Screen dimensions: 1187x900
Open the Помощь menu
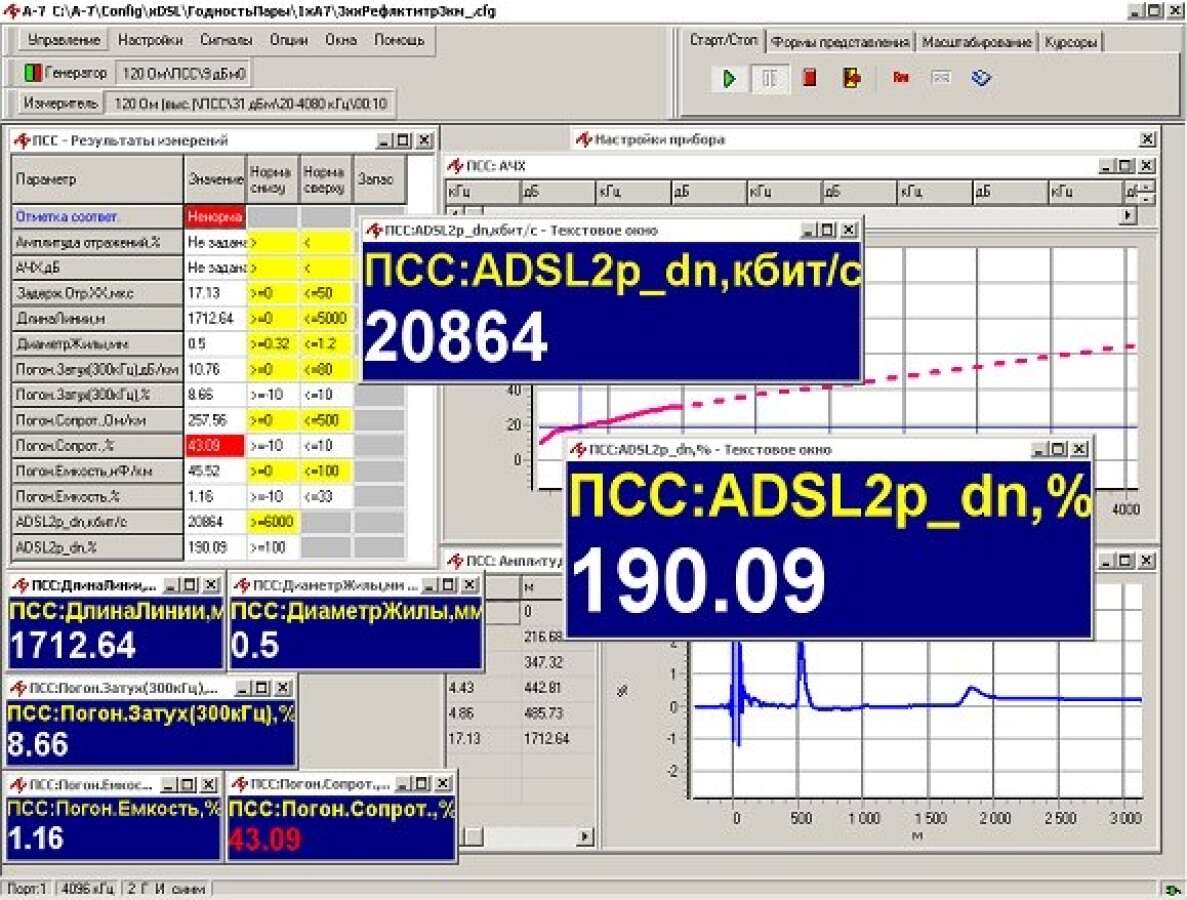click(399, 40)
